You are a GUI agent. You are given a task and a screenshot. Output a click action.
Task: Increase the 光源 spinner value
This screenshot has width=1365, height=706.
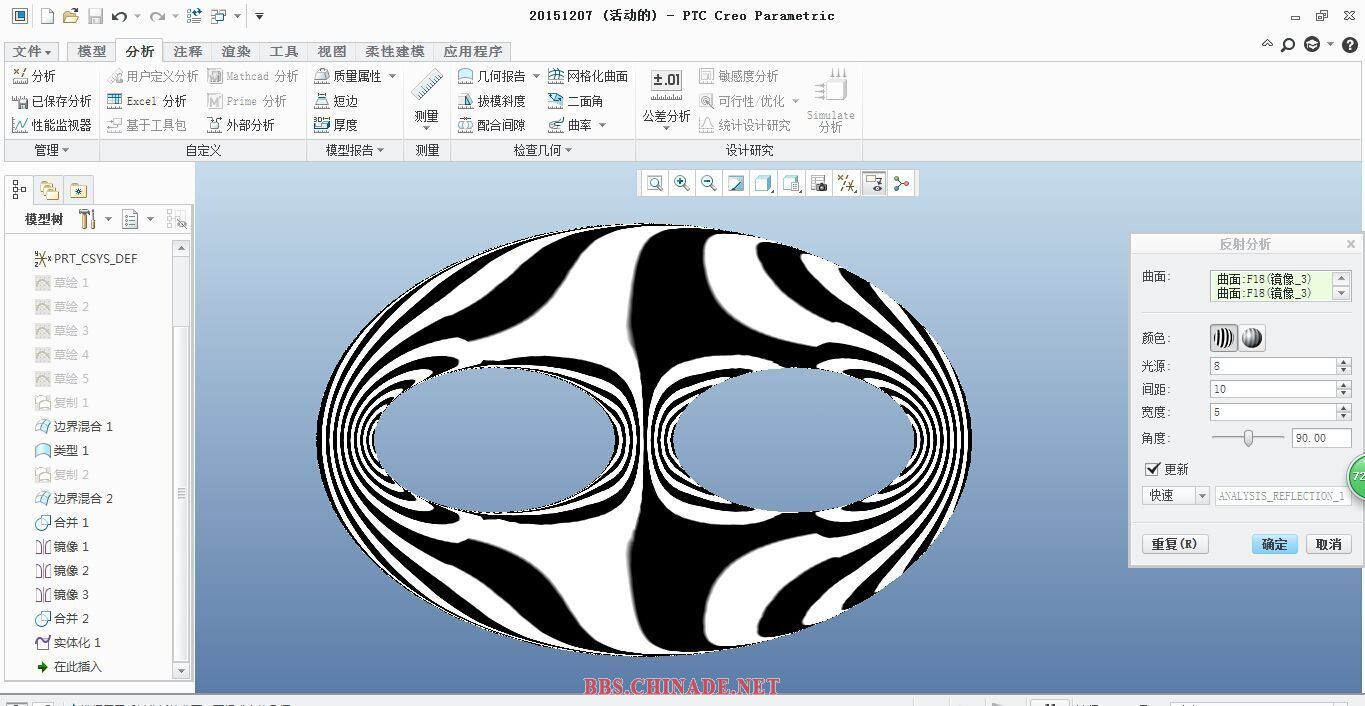click(x=1344, y=362)
